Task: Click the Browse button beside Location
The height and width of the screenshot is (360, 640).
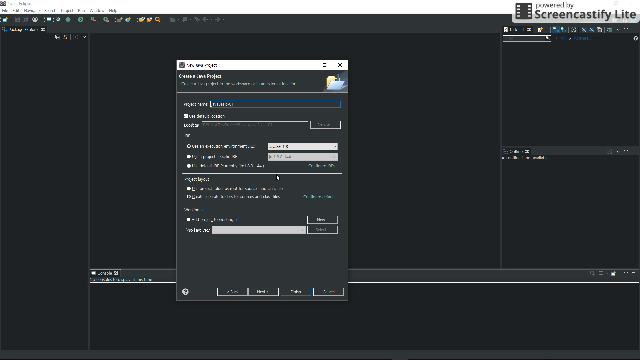Action: [325, 124]
